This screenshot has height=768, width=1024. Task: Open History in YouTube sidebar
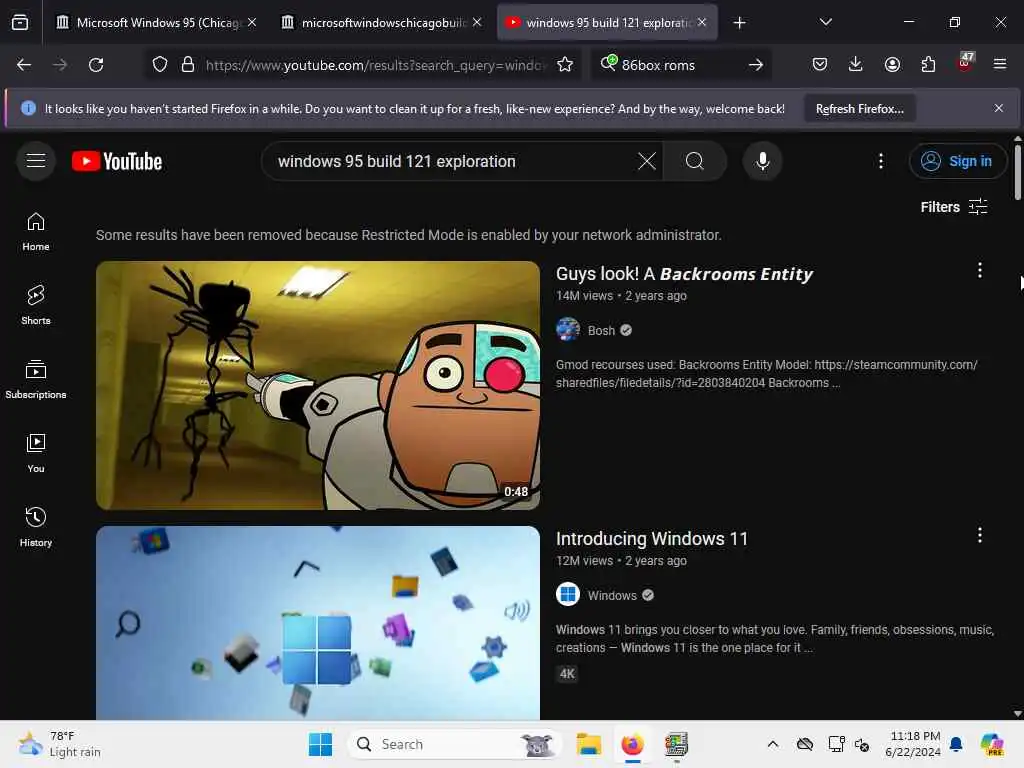36,527
